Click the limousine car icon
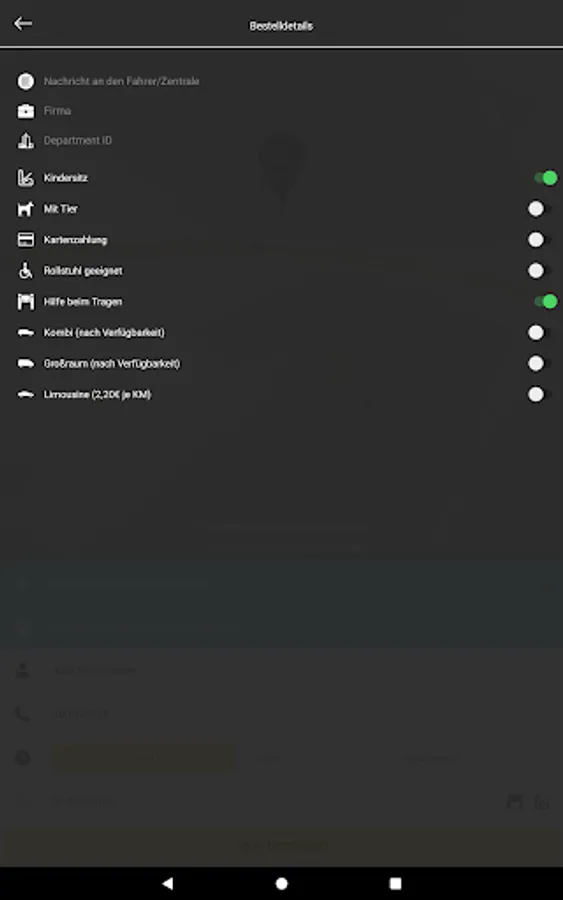This screenshot has height=900, width=563. 25,394
